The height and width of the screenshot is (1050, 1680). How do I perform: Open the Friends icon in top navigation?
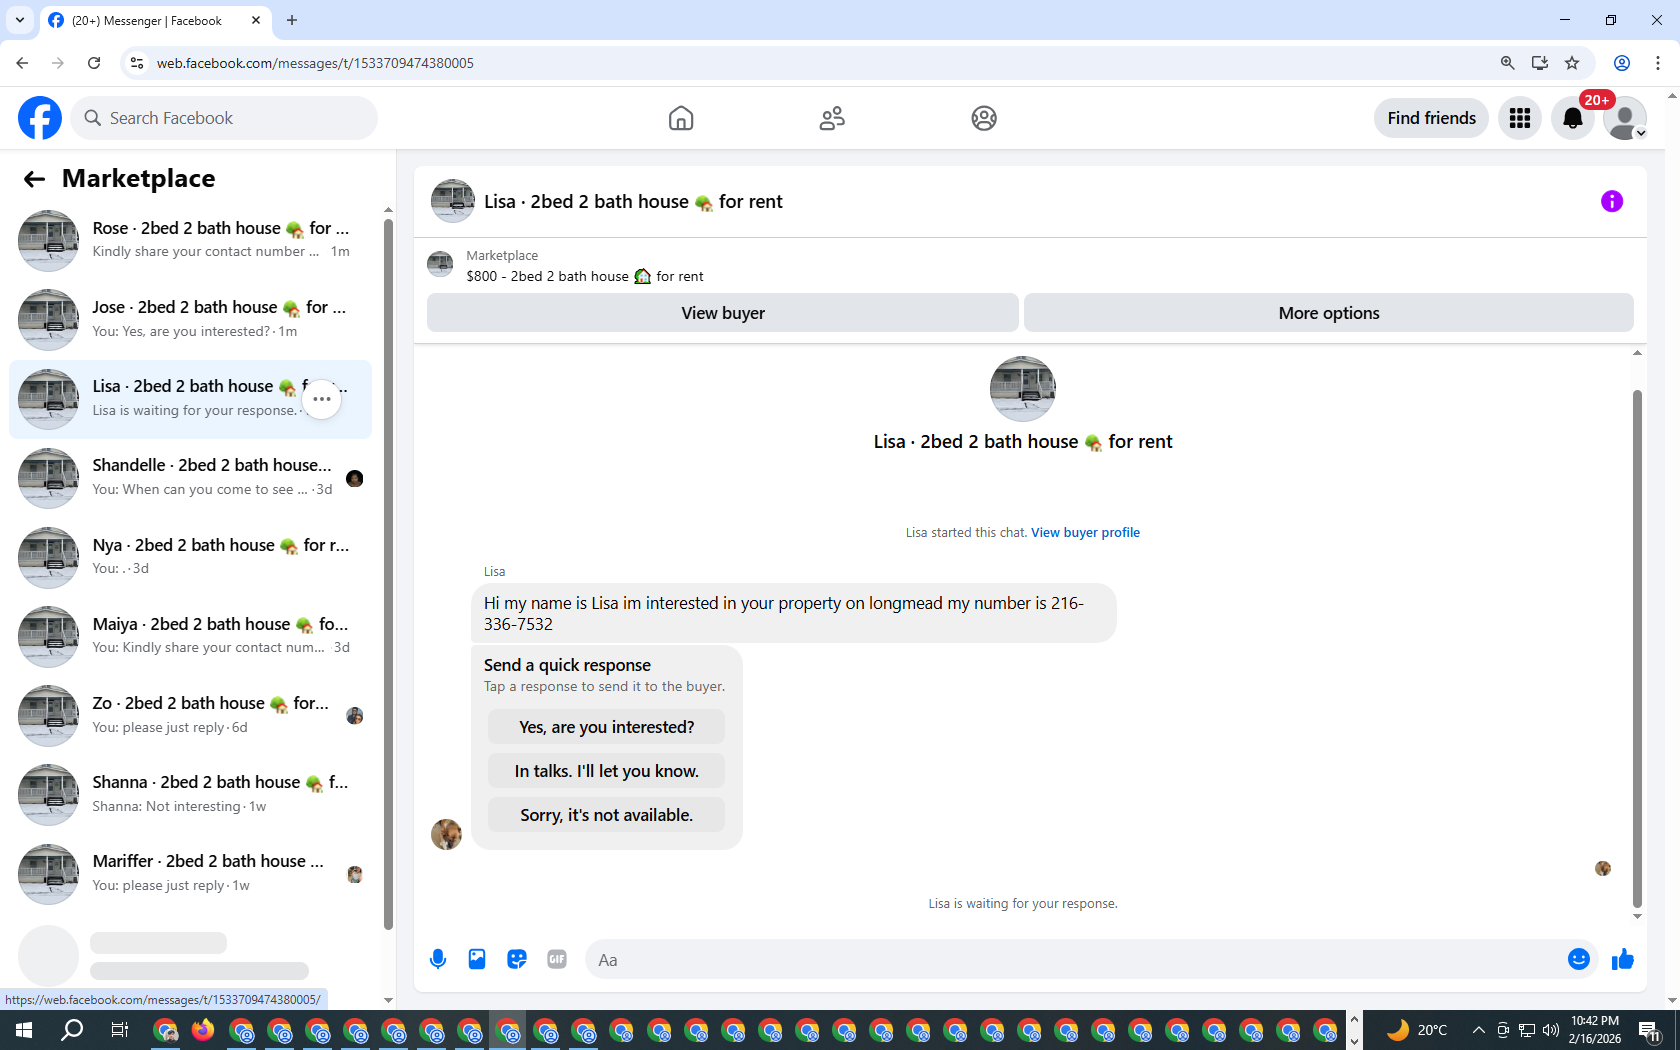click(832, 118)
